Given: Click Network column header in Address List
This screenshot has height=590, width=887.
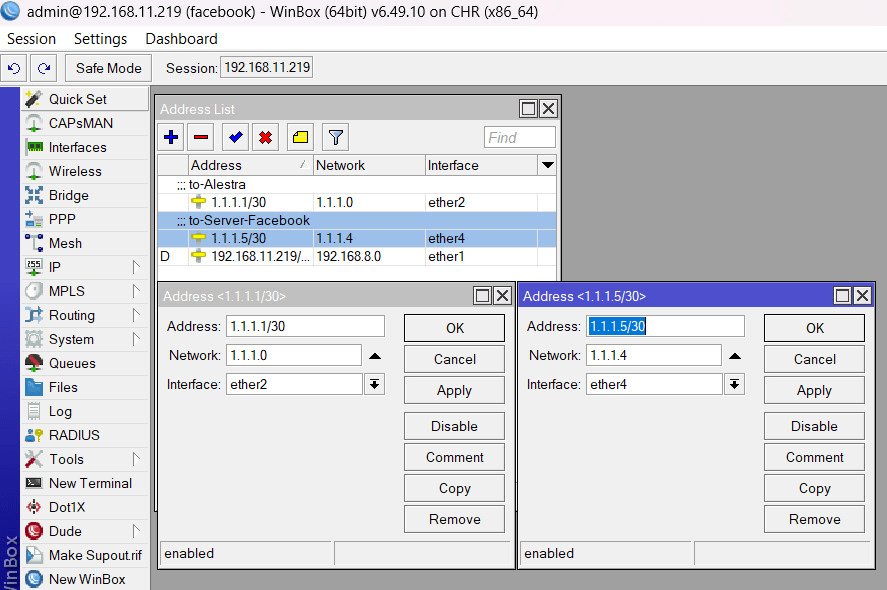Looking at the screenshot, I should click(369, 165).
